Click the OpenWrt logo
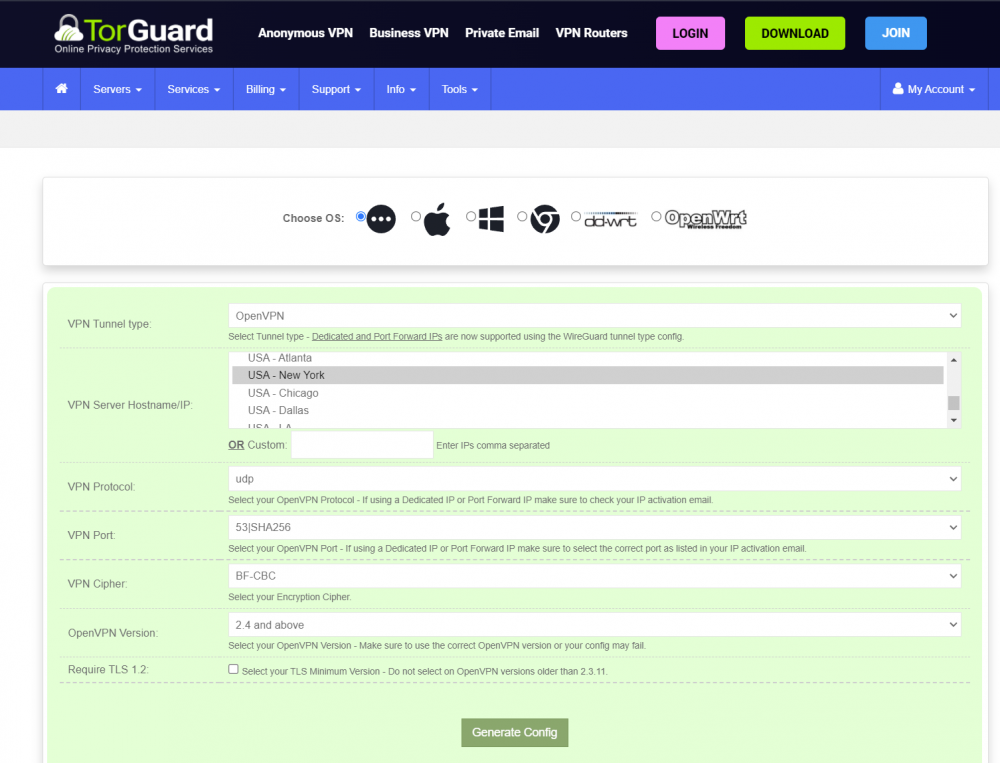The height and width of the screenshot is (763, 1000). [705, 219]
